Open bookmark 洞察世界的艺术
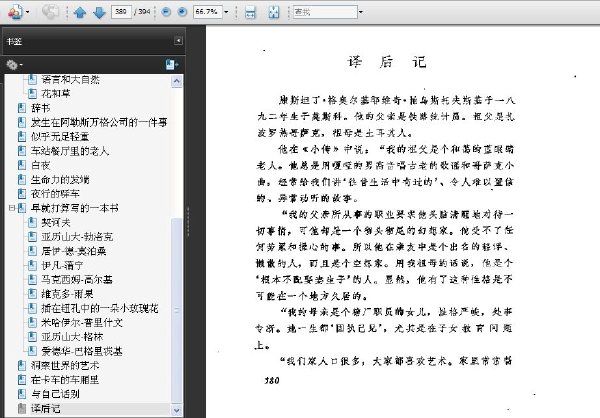 65,366
